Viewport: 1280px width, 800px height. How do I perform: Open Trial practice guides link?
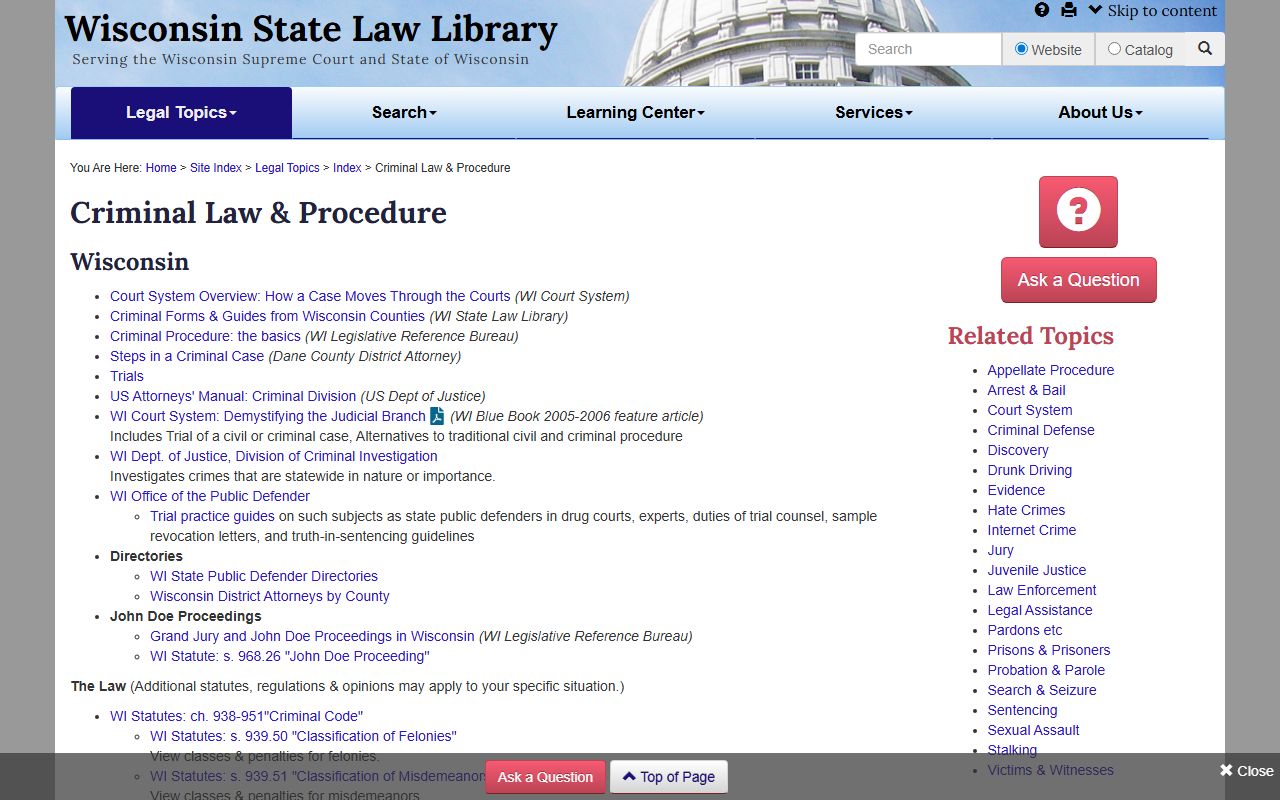point(212,516)
